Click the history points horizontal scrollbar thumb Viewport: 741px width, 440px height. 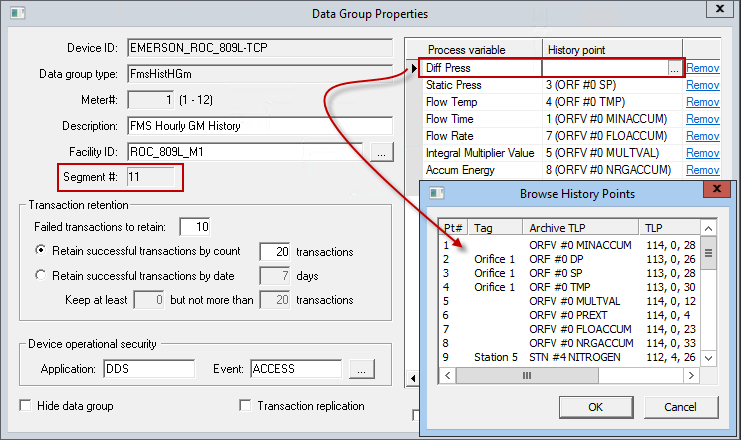pyautogui.click(x=527, y=375)
